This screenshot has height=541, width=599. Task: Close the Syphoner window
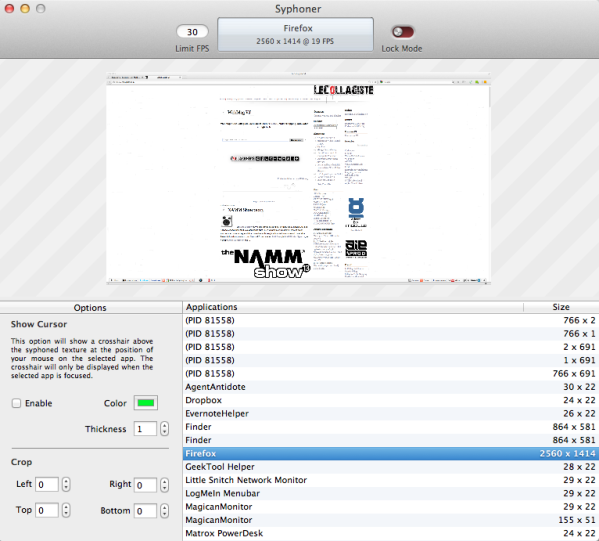(9, 8)
